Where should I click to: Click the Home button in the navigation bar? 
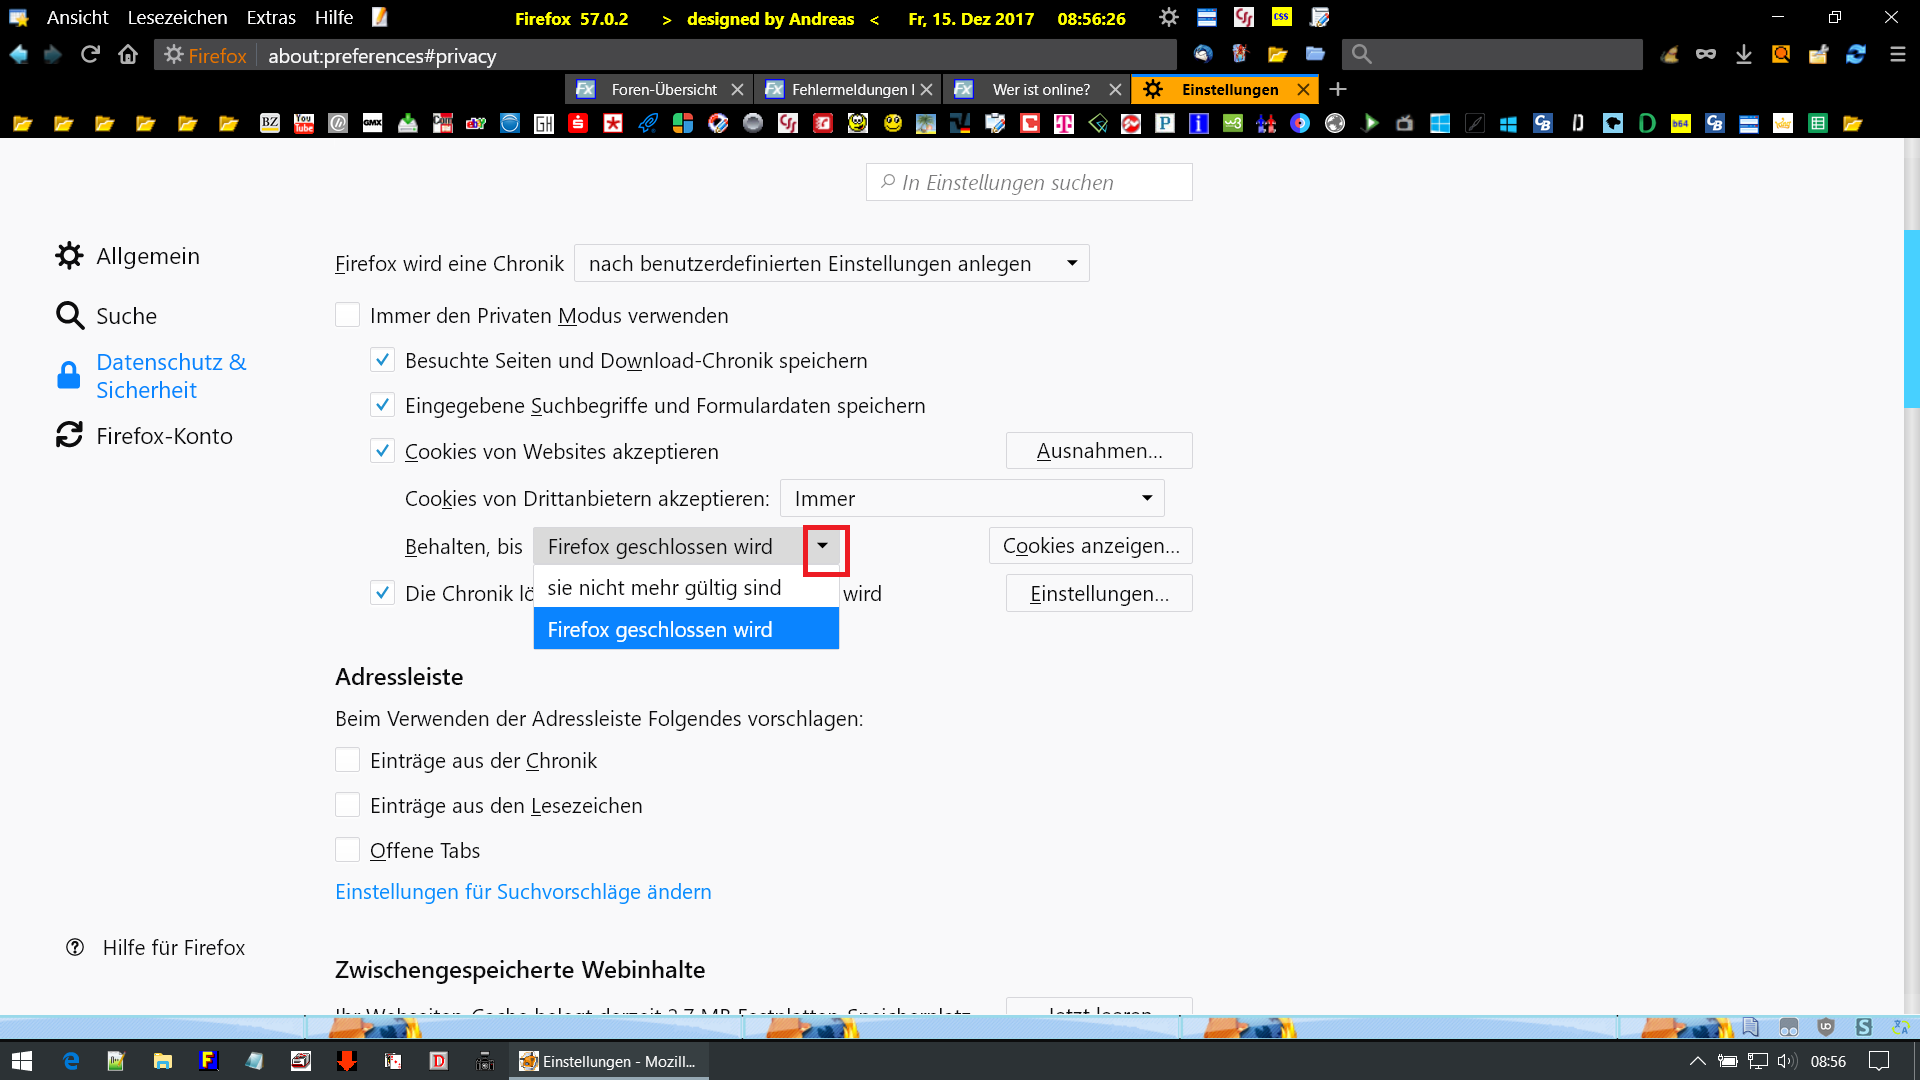pos(128,55)
